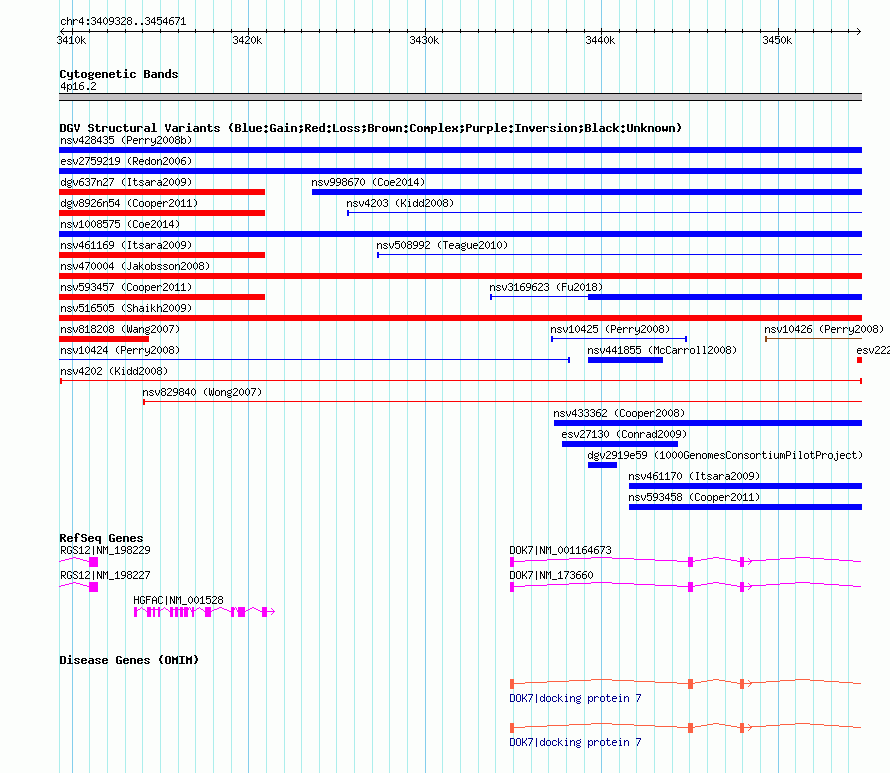Select variant nsv470004 (Jakobsson2008)
This screenshot has height=773, width=890.
(460, 276)
